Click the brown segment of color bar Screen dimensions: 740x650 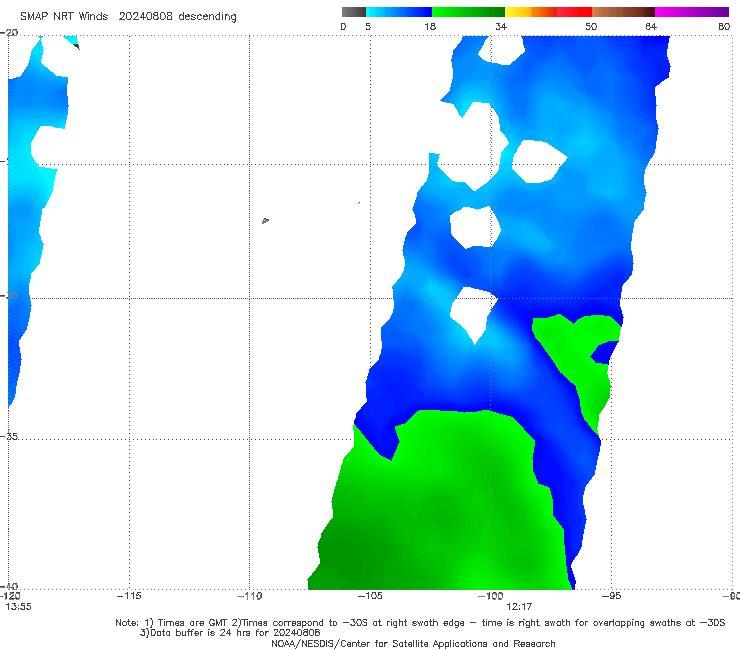(x=623, y=12)
